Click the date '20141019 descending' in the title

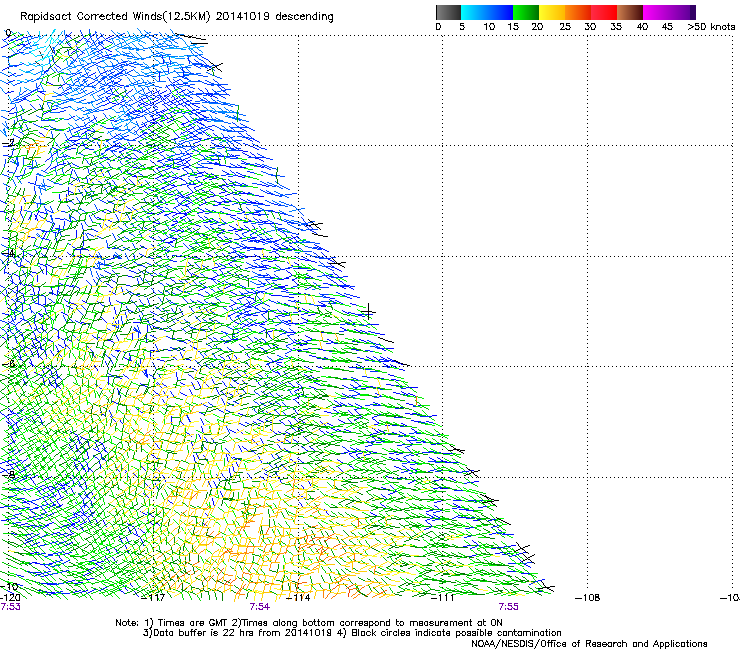tap(274, 16)
